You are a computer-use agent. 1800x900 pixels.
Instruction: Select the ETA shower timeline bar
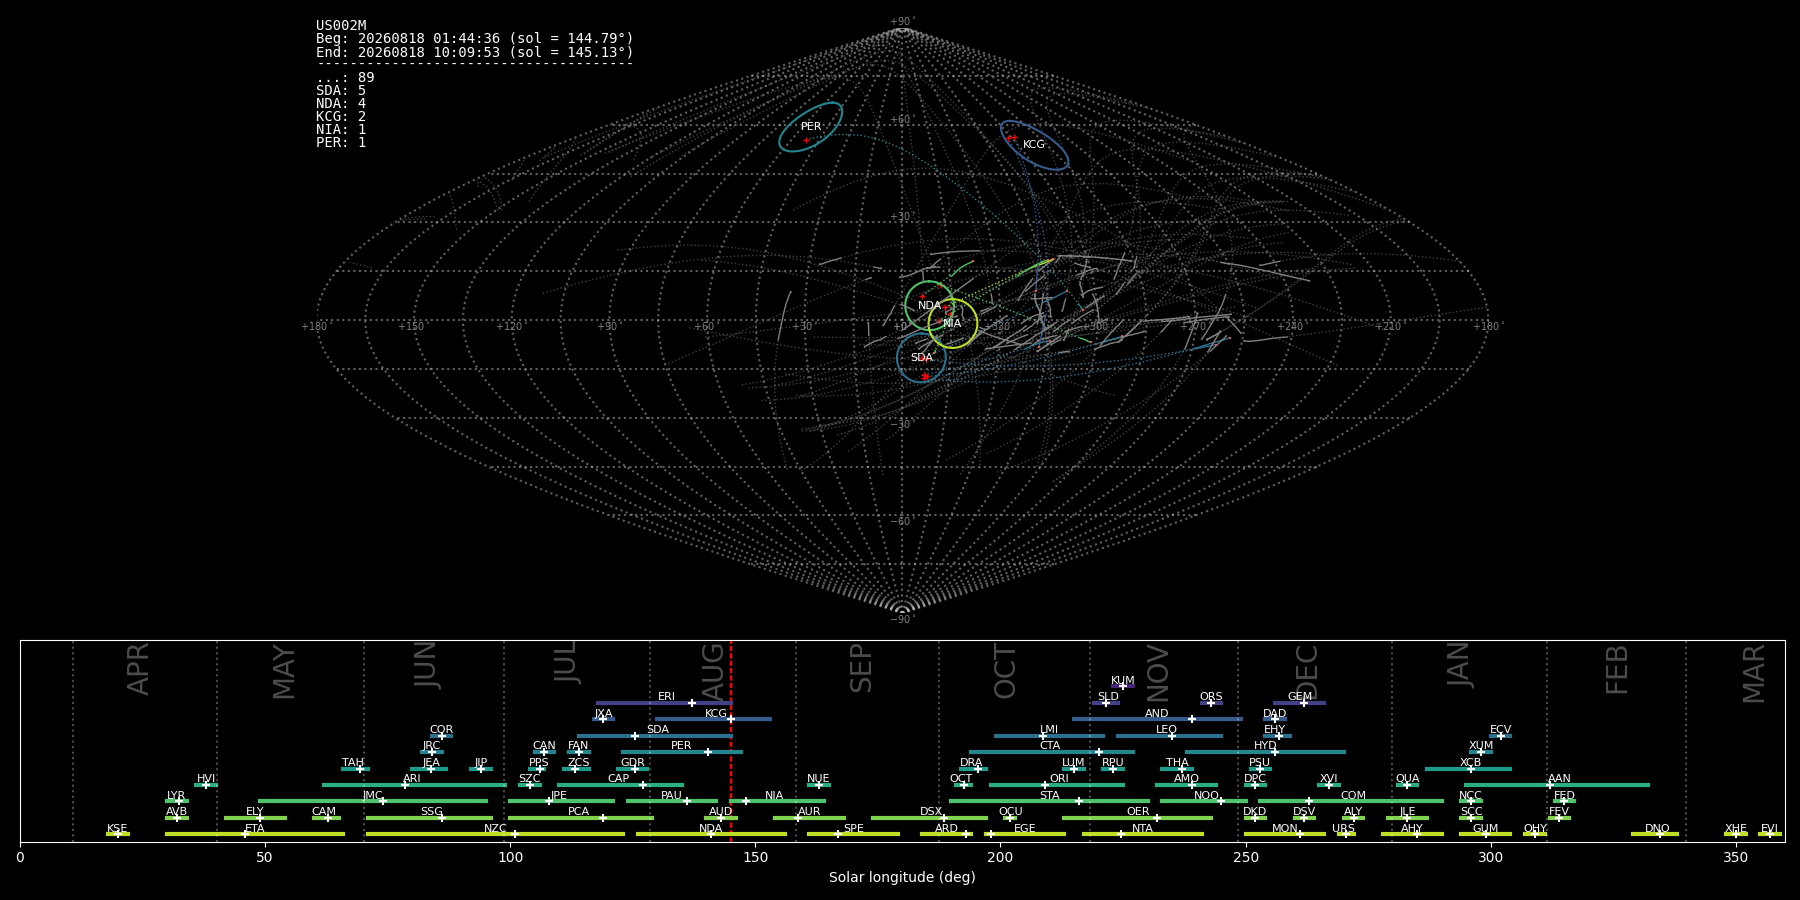point(255,834)
